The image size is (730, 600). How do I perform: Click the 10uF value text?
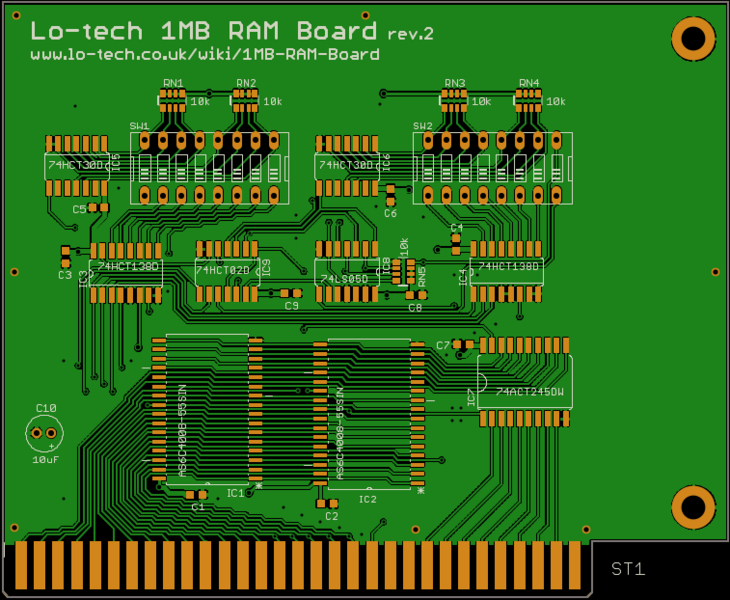click(x=45, y=459)
